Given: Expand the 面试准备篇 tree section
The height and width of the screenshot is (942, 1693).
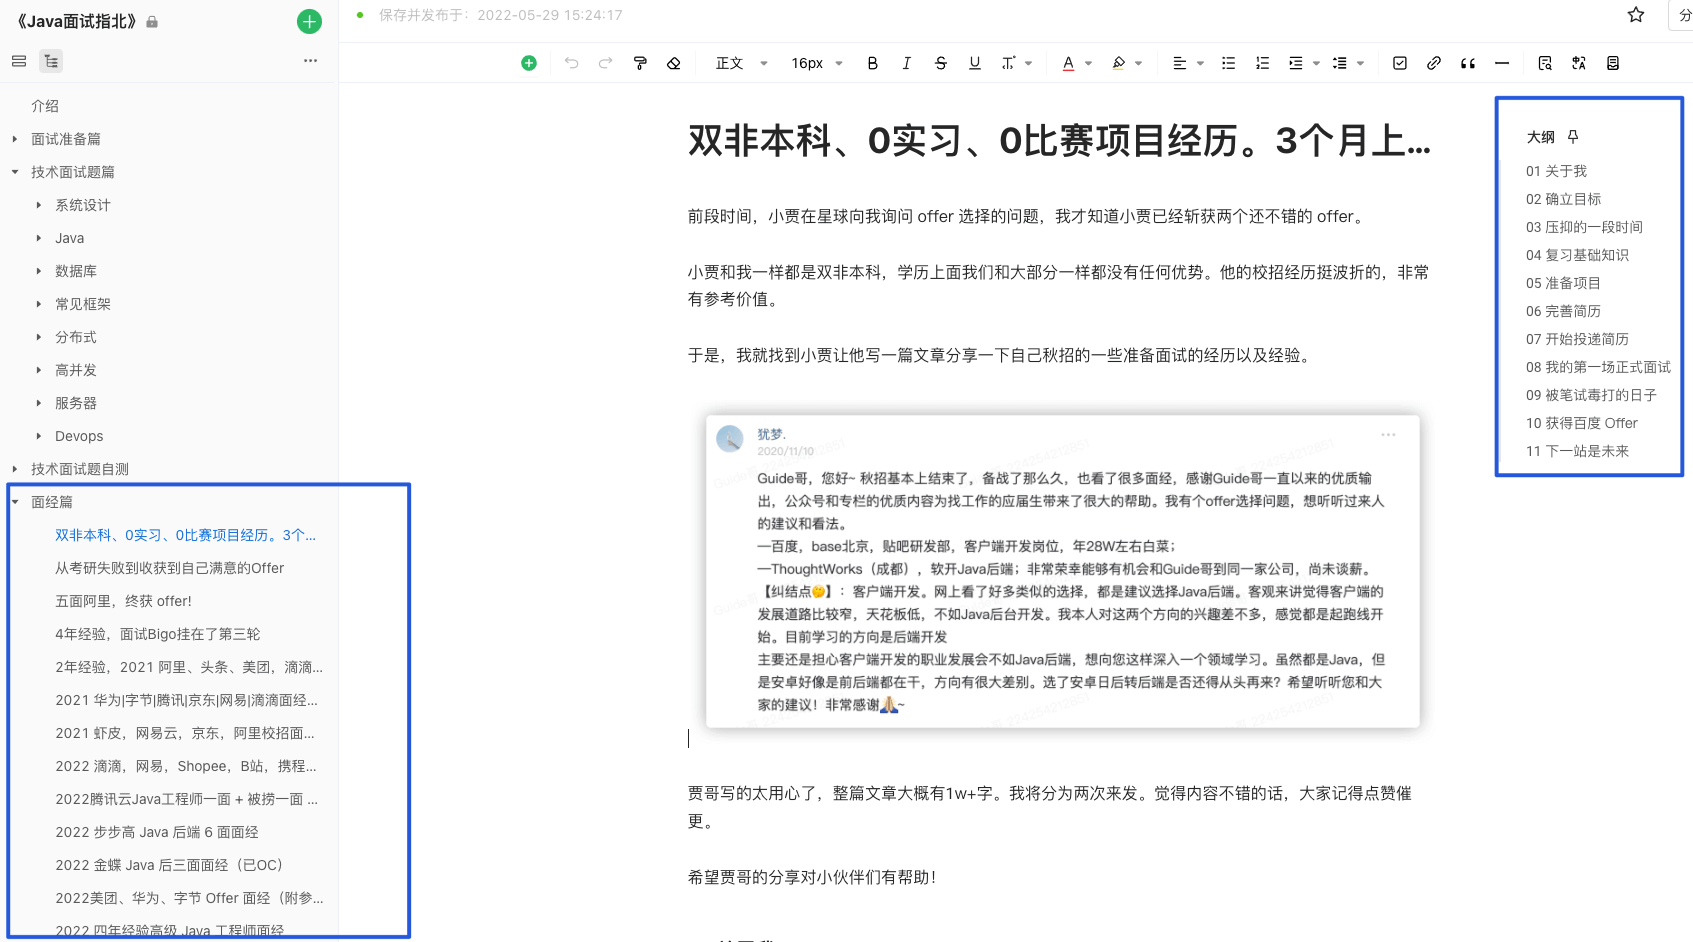Looking at the screenshot, I should pyautogui.click(x=15, y=139).
